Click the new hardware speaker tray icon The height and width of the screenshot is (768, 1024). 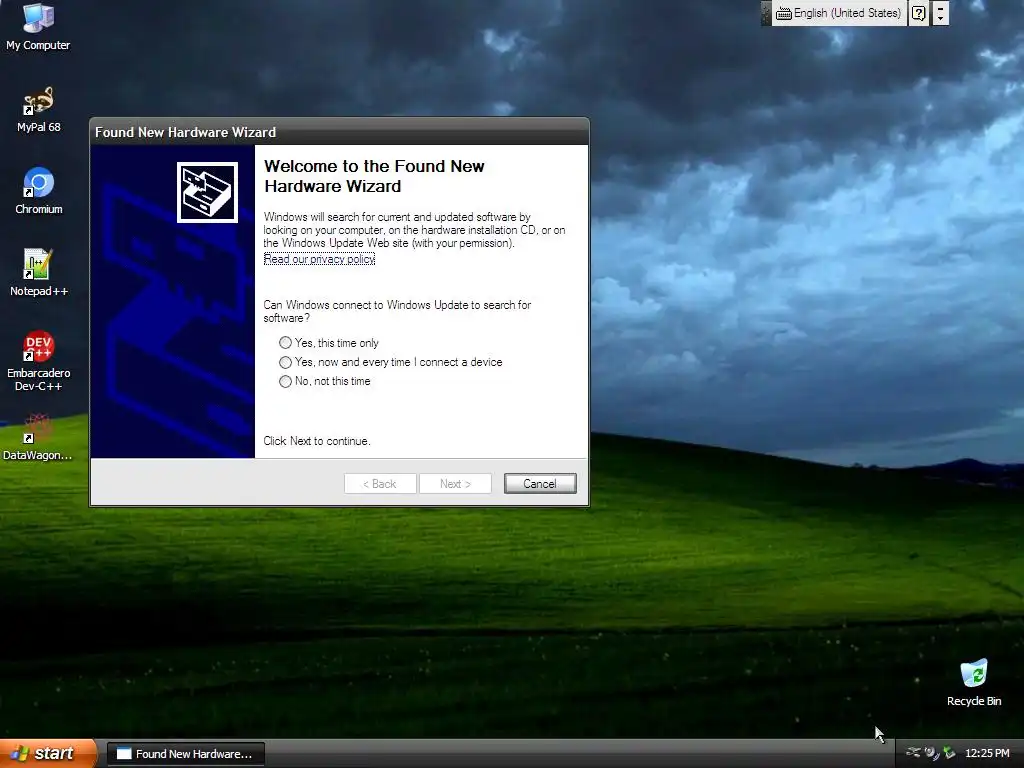coord(931,753)
